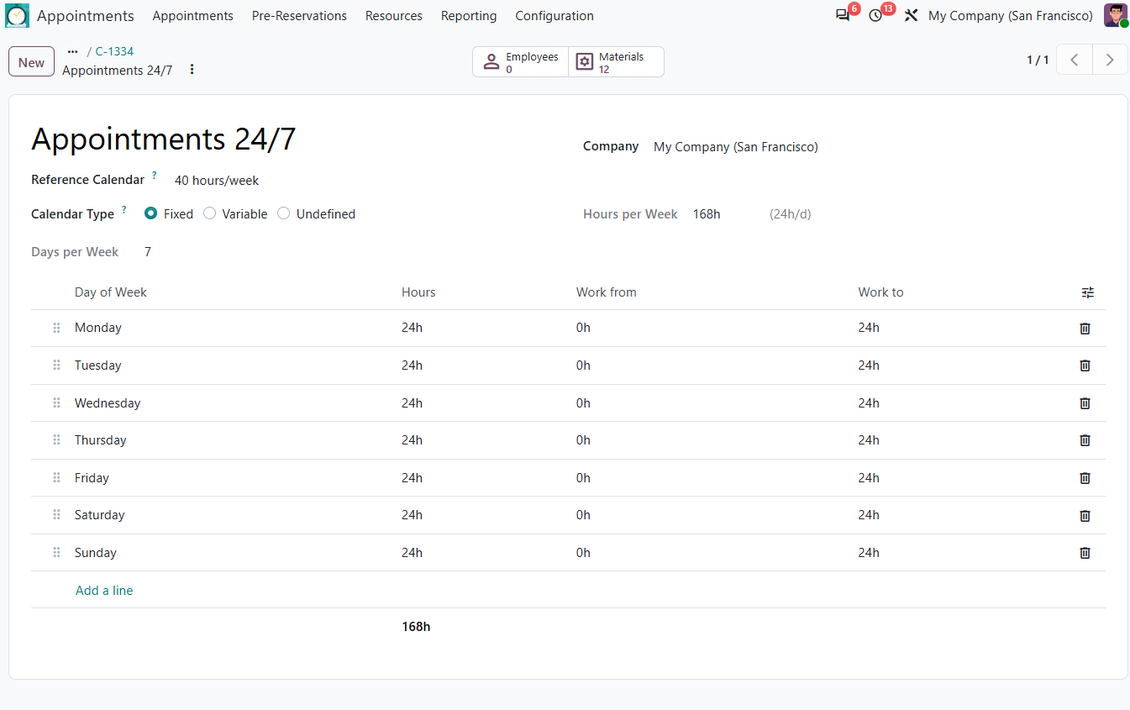Image resolution: width=1130 pixels, height=710 pixels.
Task: Delete the Thursday line
Action: (1085, 440)
